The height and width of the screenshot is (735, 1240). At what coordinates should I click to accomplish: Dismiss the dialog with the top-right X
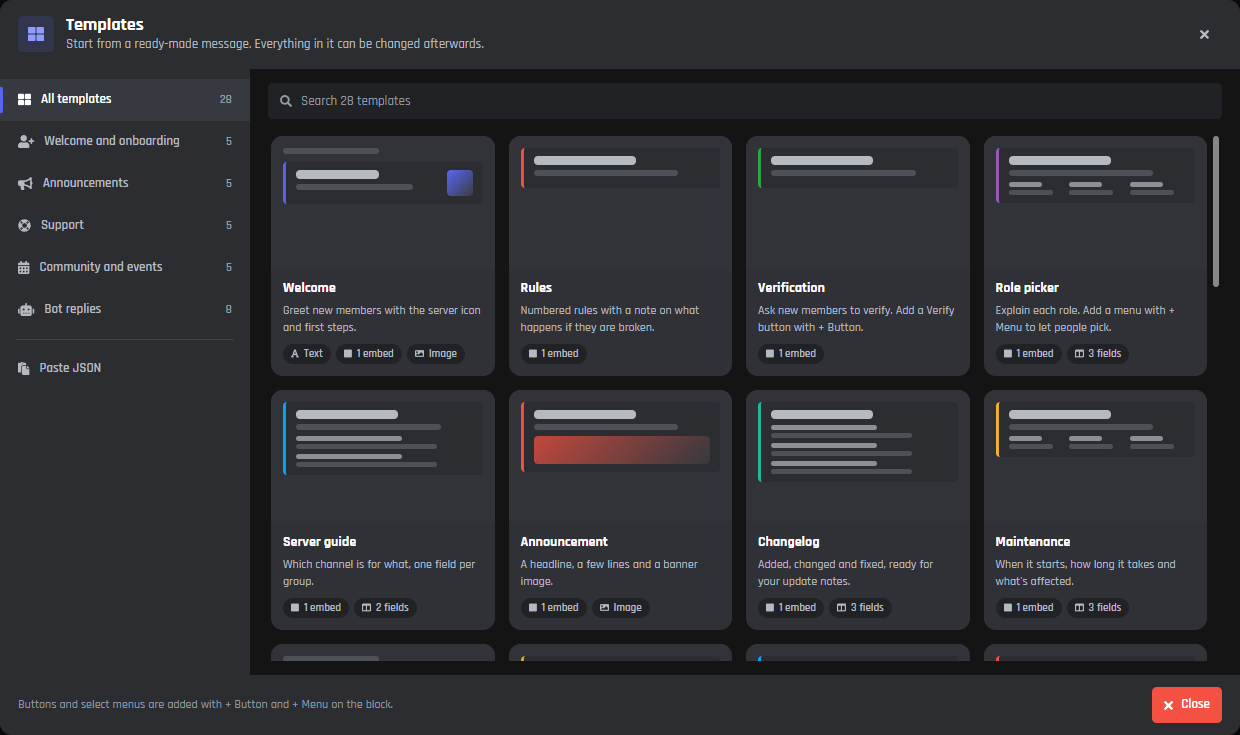(x=1204, y=34)
